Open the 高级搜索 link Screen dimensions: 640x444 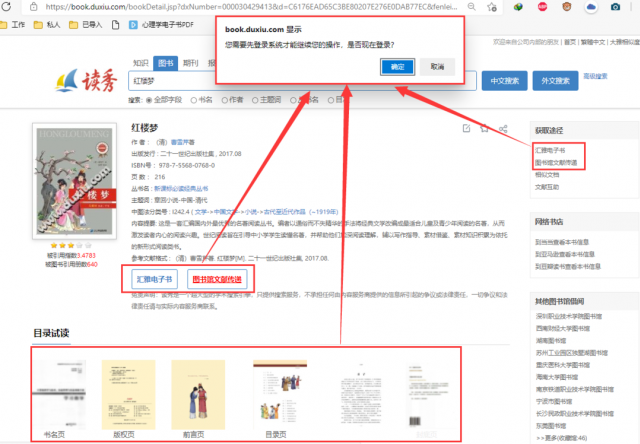coord(595,76)
